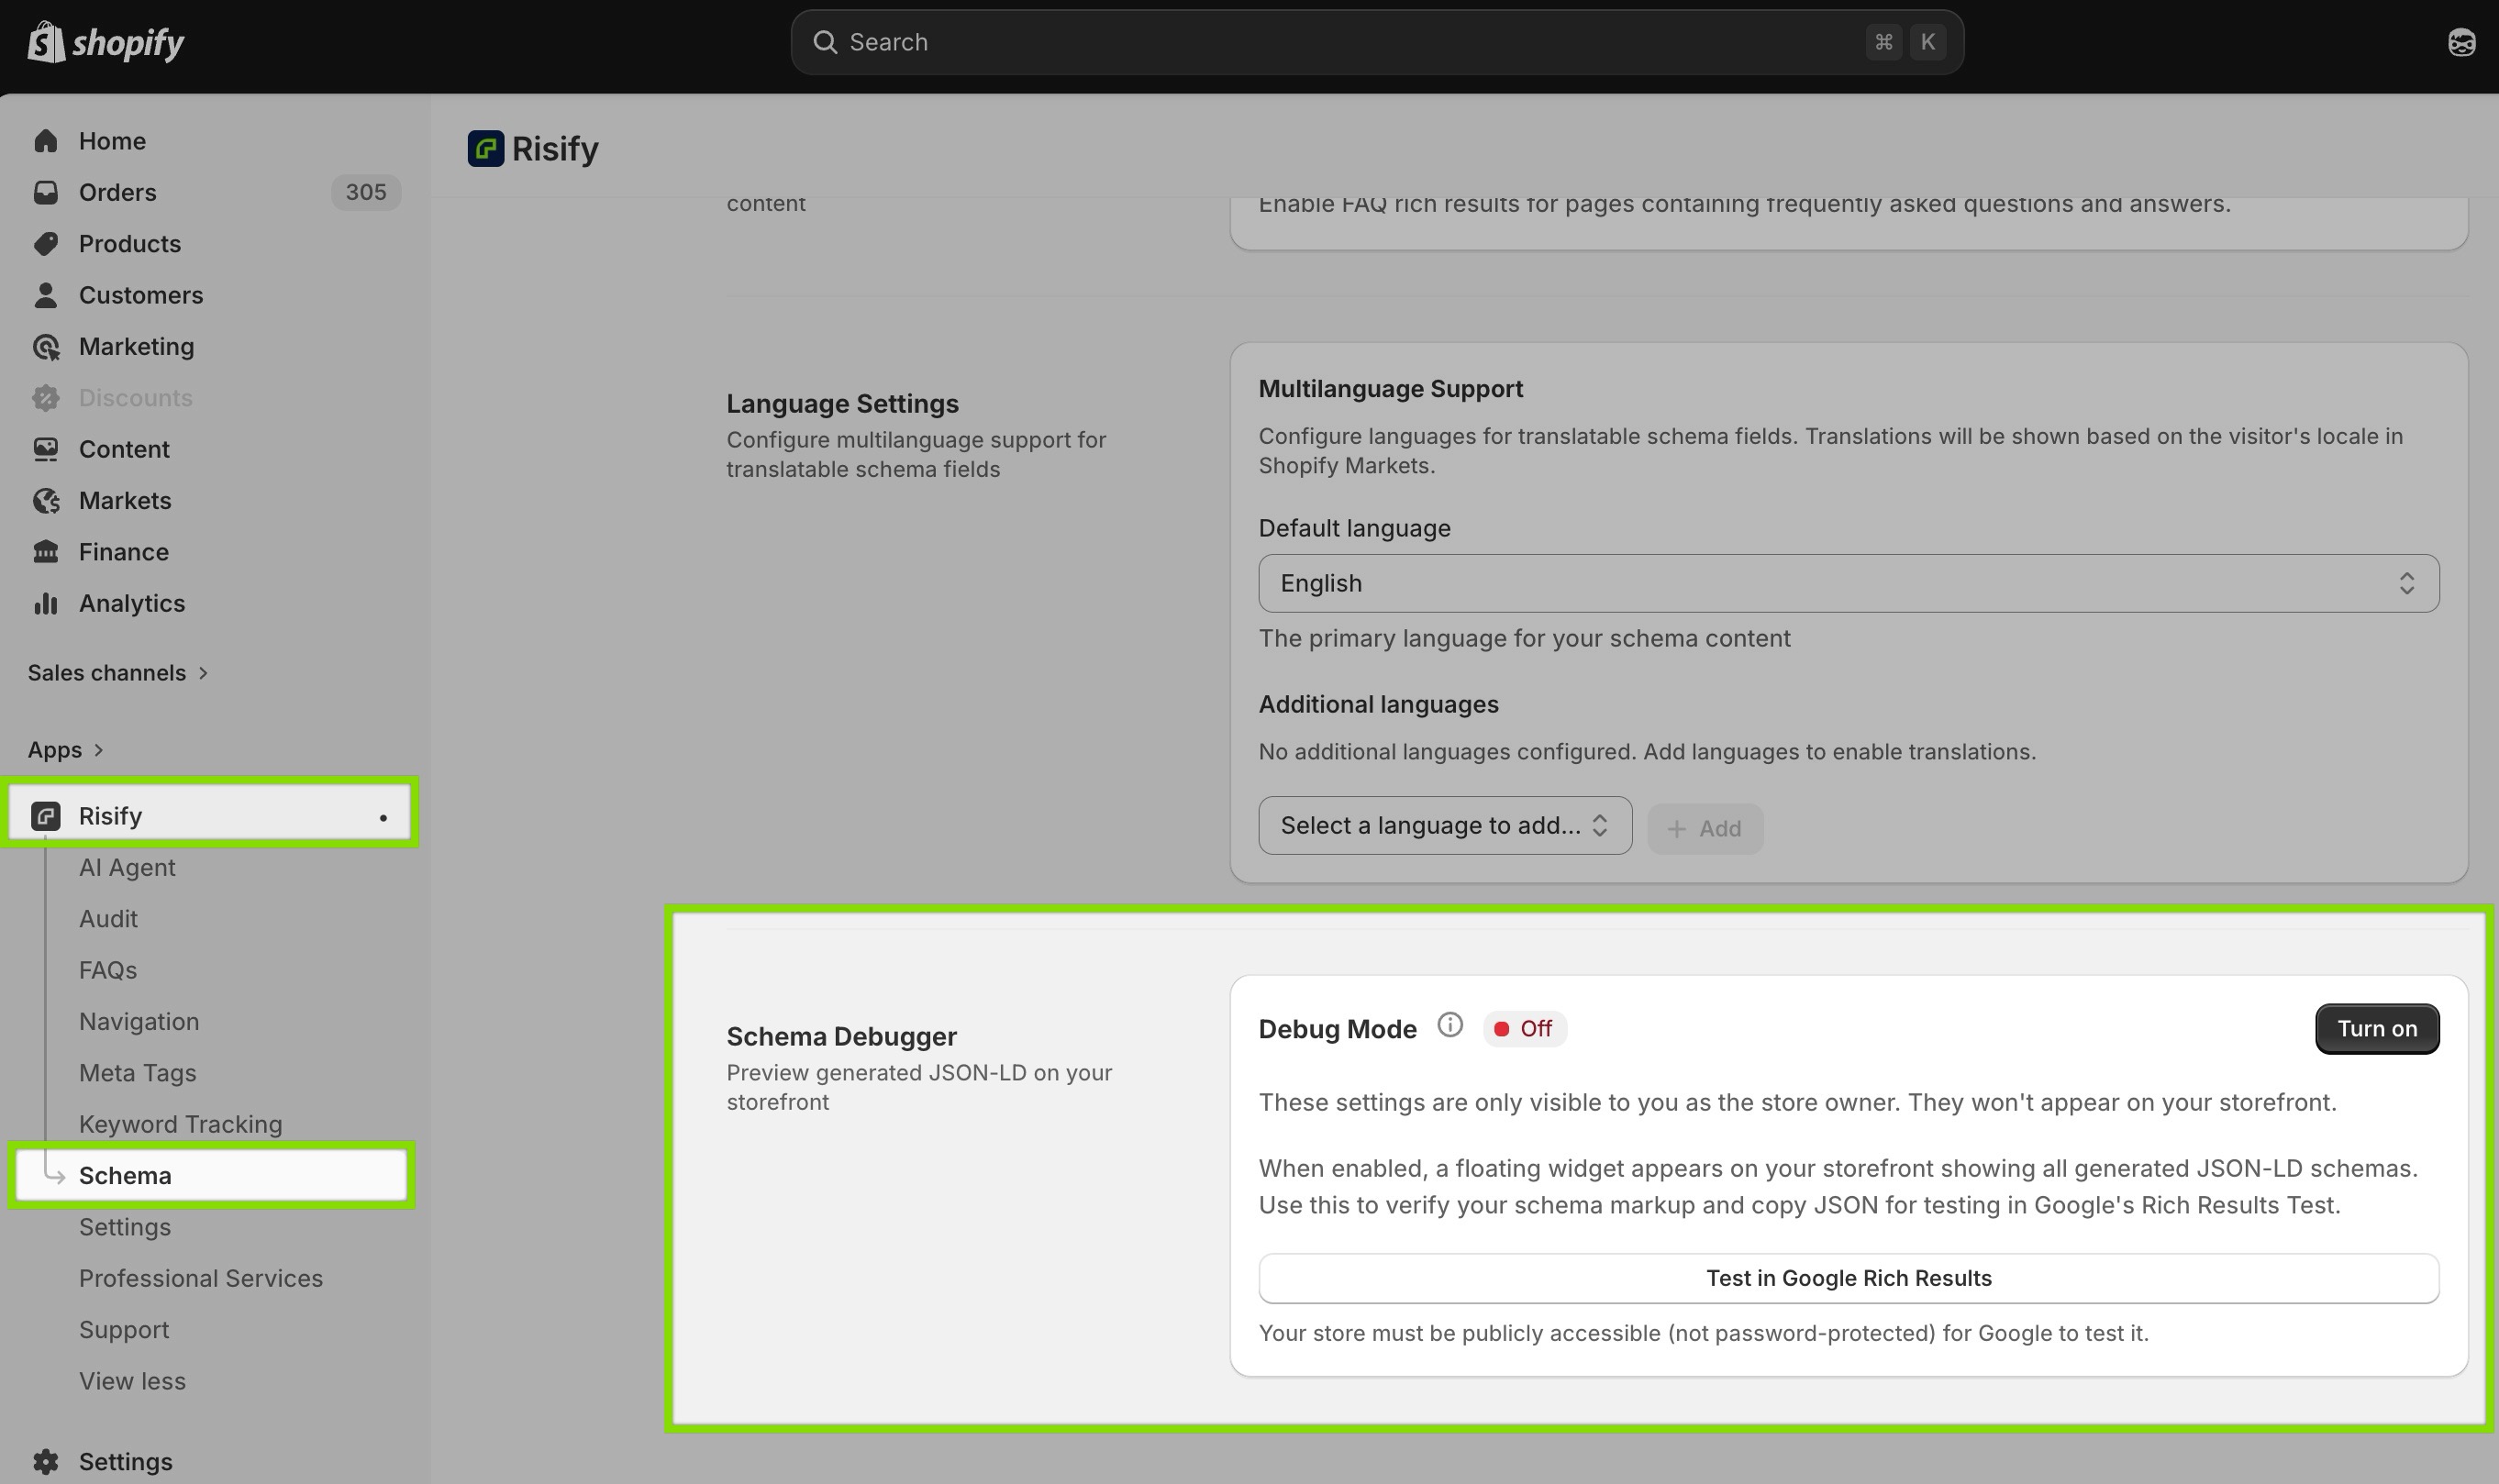Open Risify Meta Tags page

pos(137,1073)
